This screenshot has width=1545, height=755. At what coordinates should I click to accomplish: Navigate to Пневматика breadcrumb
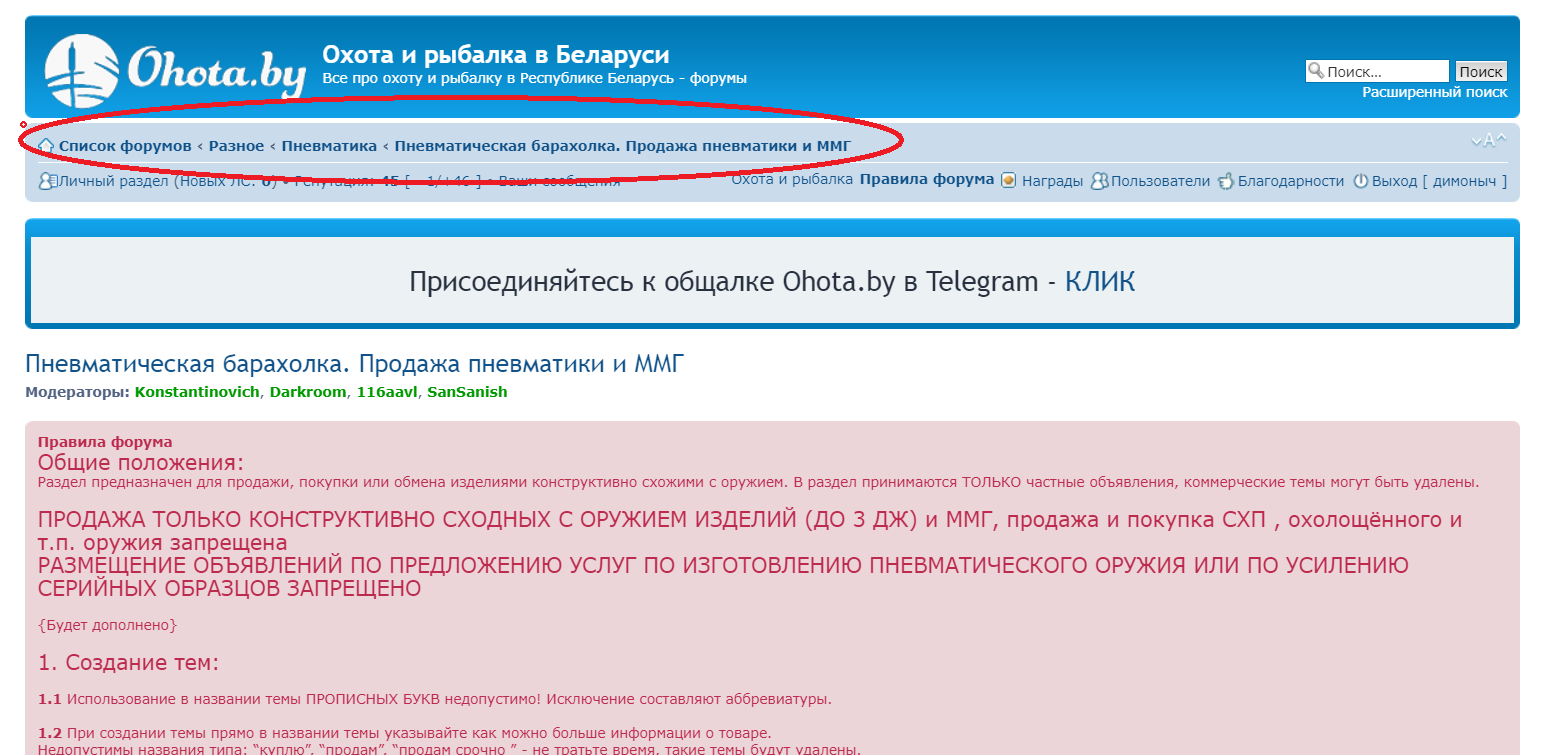(x=329, y=146)
